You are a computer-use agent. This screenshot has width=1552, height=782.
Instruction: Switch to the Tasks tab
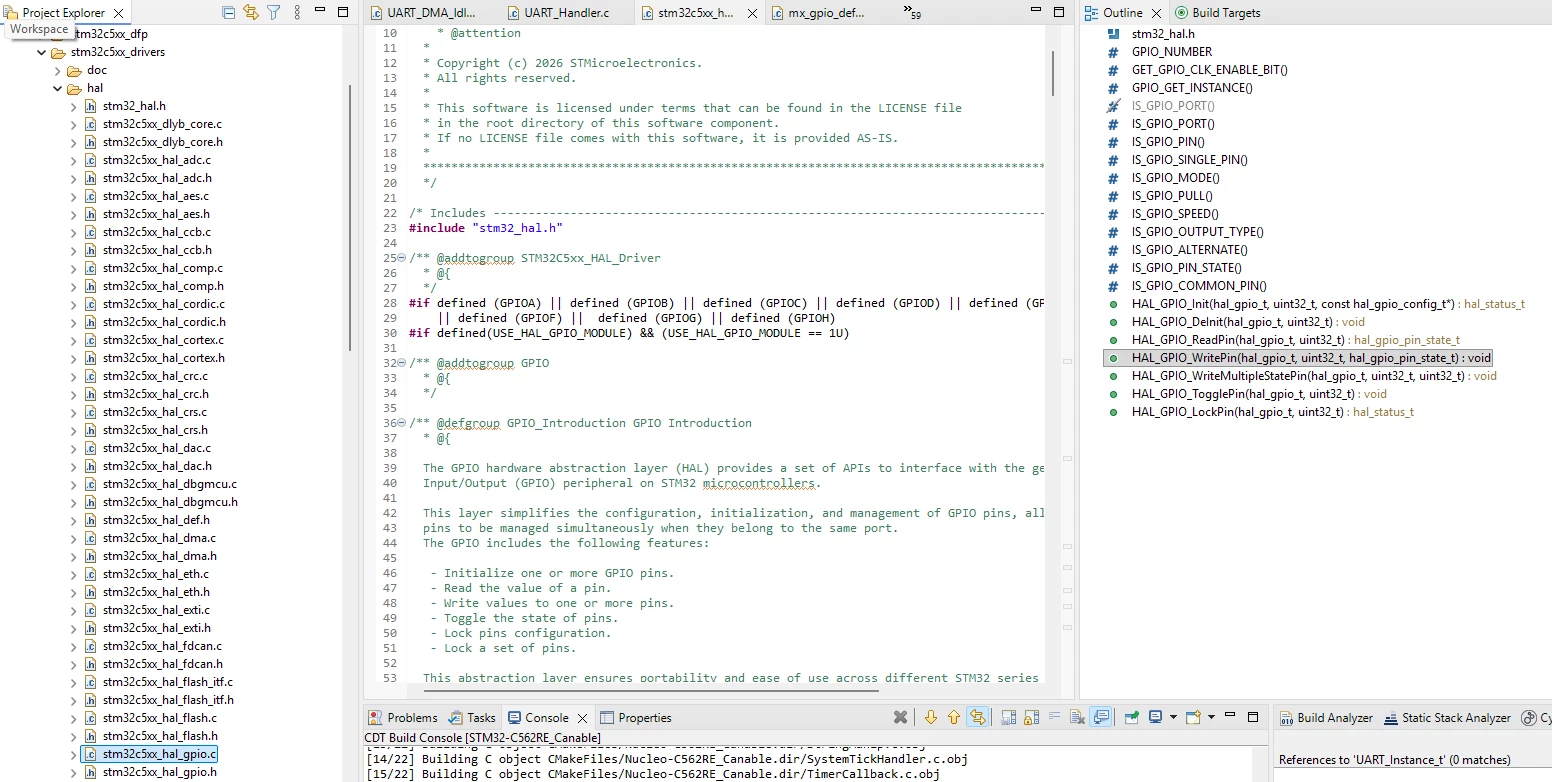click(x=472, y=717)
